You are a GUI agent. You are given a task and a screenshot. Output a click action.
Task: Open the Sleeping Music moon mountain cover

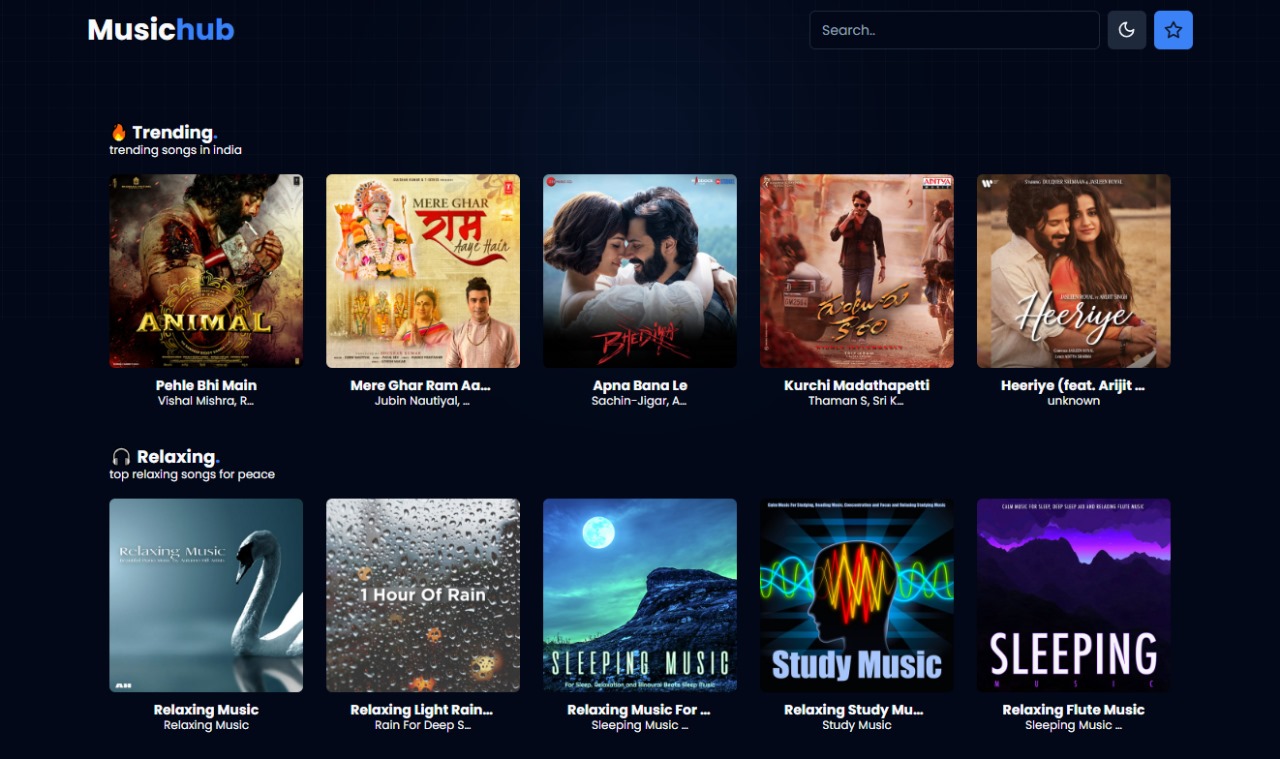(640, 595)
